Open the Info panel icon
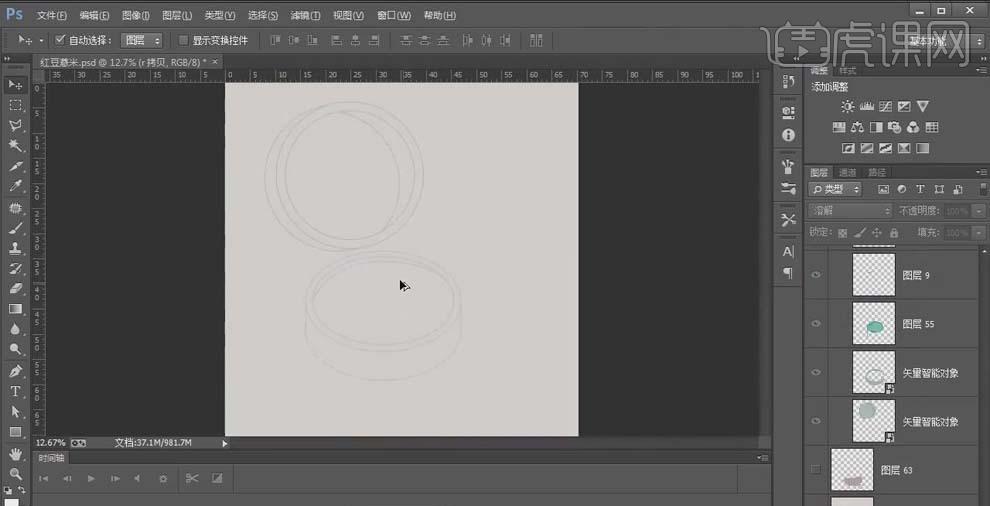The image size is (990, 506). [788, 135]
